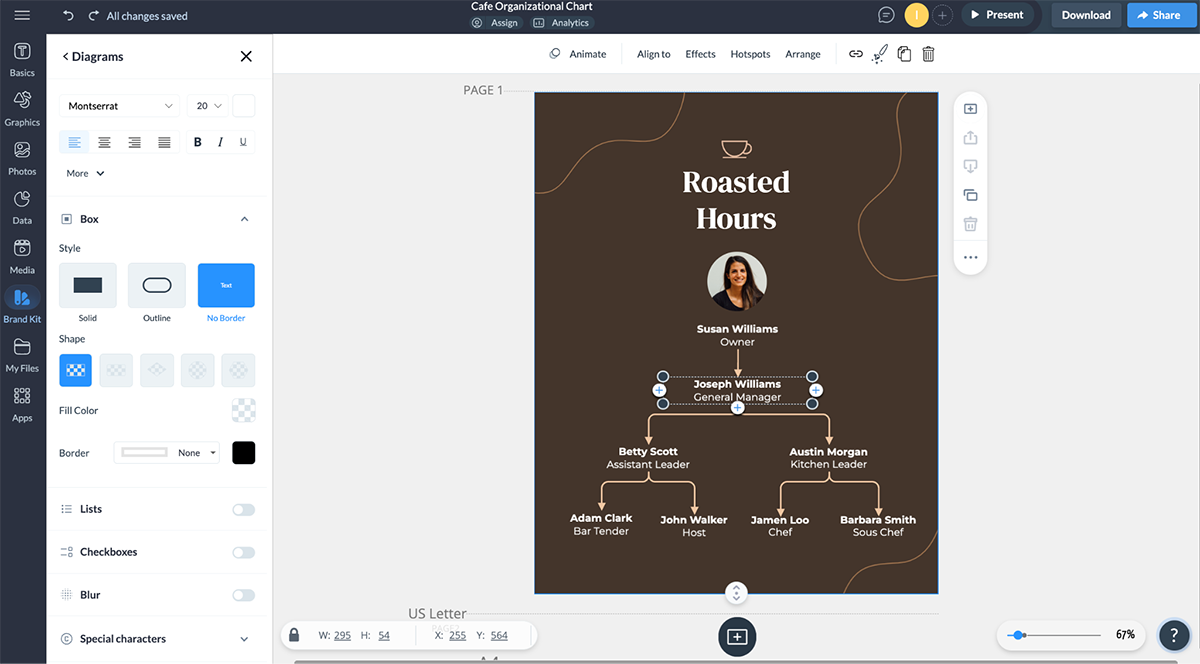Turn on the Checkboxes toggle

243,552
